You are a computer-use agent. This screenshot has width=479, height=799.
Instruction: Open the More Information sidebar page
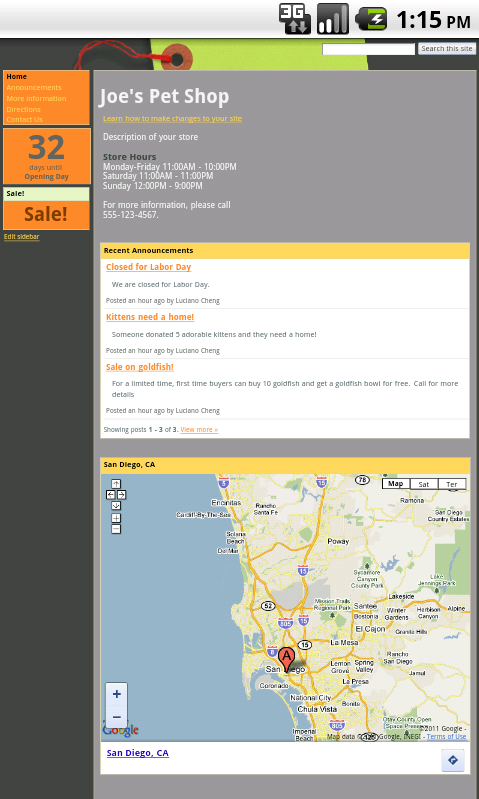pos(36,98)
